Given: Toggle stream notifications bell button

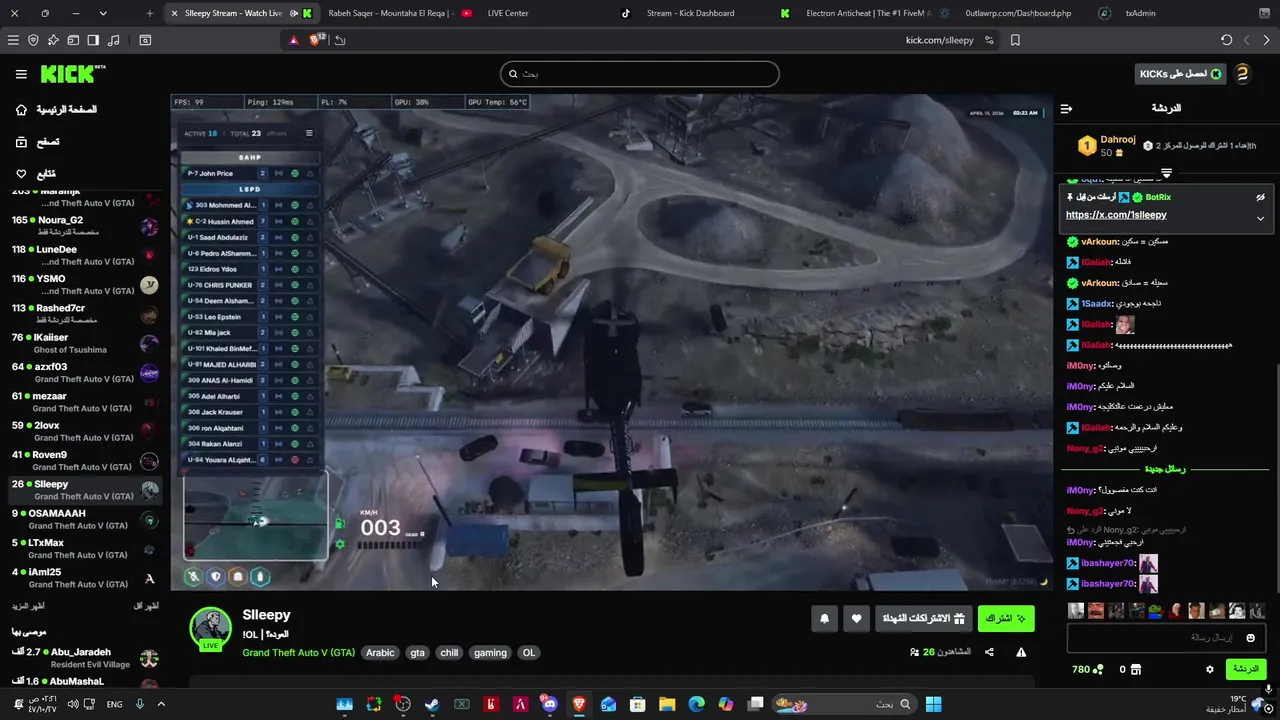Looking at the screenshot, I should [x=824, y=619].
